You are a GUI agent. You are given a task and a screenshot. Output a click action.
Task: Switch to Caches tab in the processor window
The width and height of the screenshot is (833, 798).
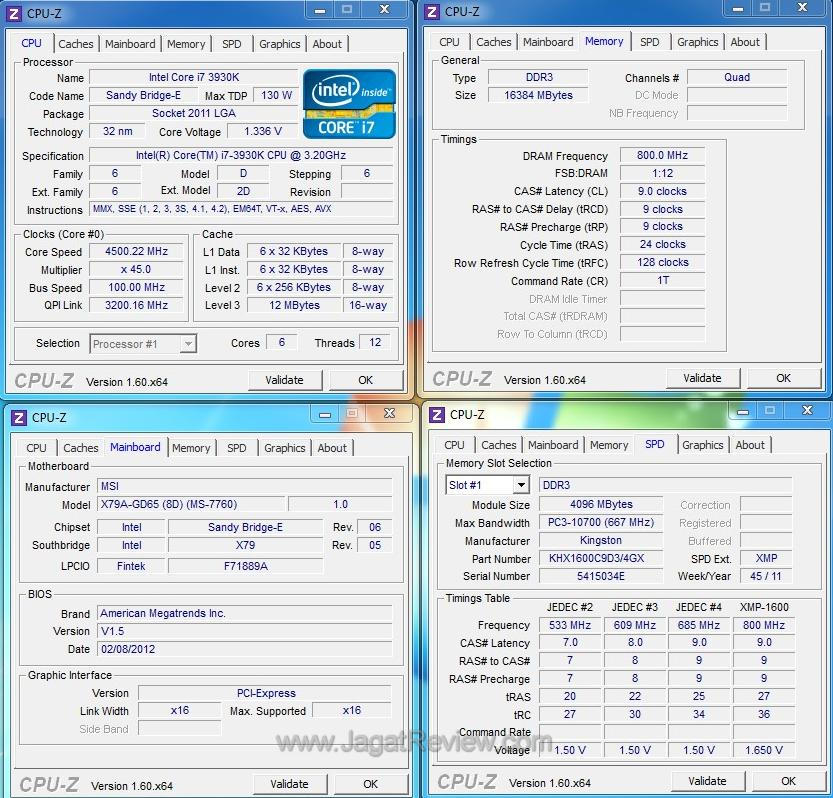pos(76,44)
